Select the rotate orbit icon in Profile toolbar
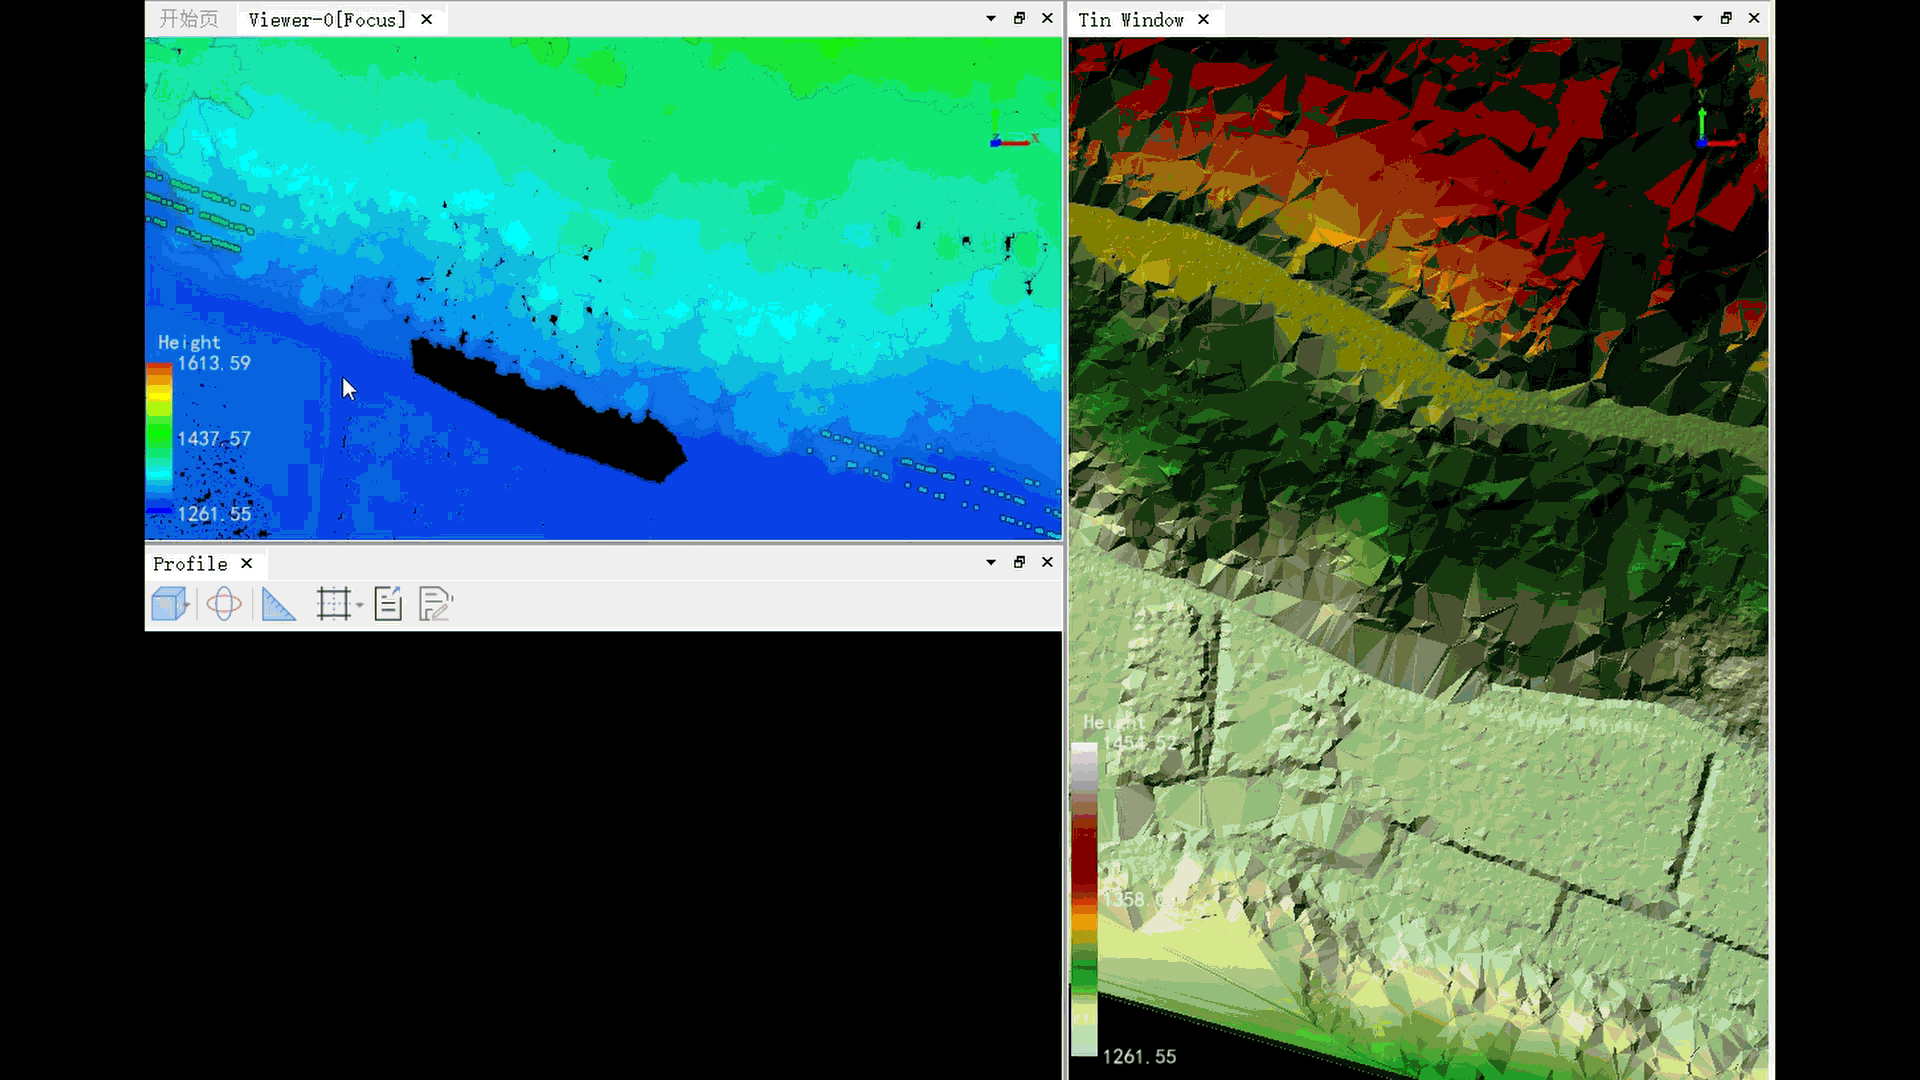 tap(224, 604)
